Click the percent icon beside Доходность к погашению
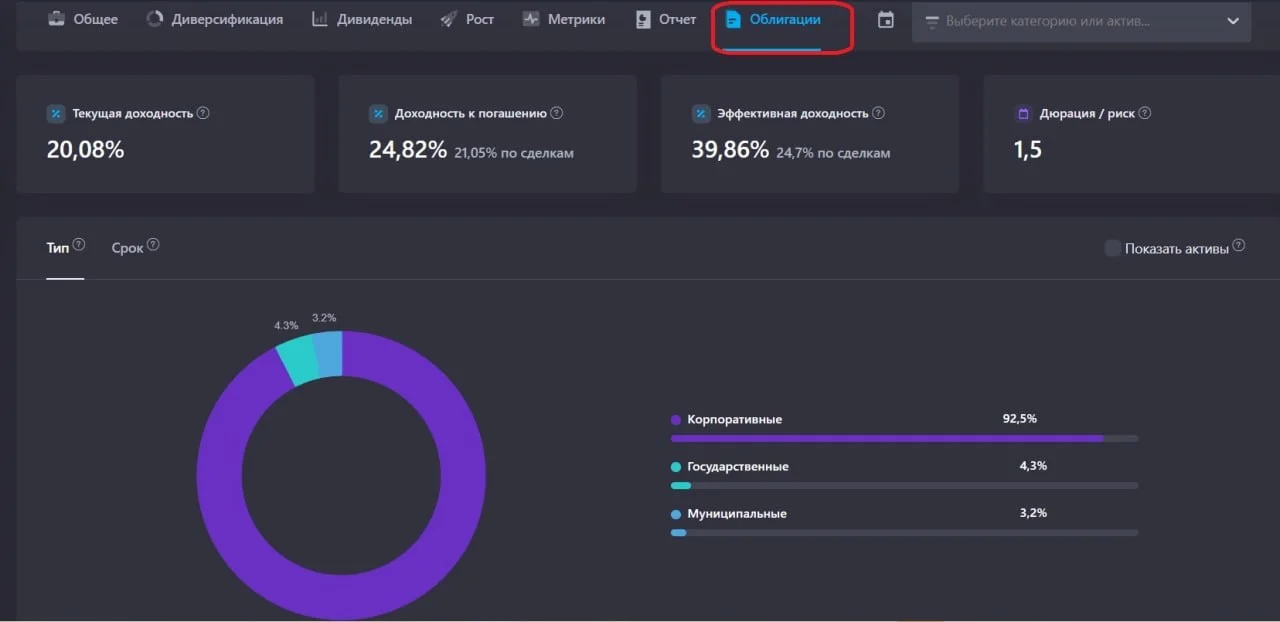Image resolution: width=1280 pixels, height=622 pixels. pyautogui.click(x=378, y=114)
